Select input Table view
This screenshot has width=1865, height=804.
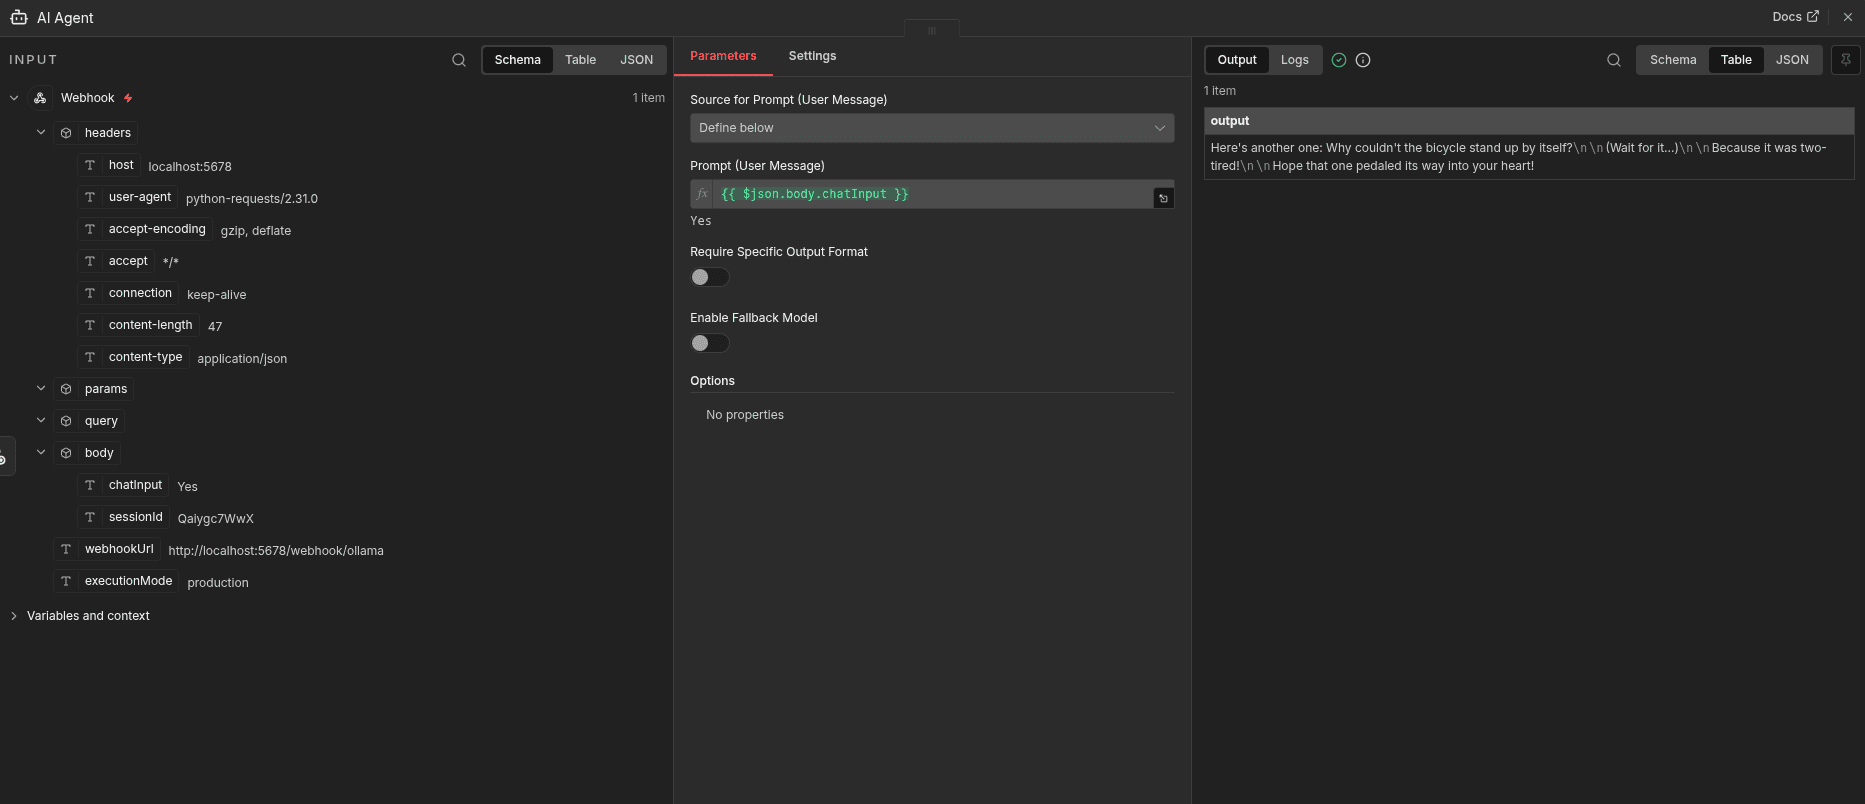580,60
